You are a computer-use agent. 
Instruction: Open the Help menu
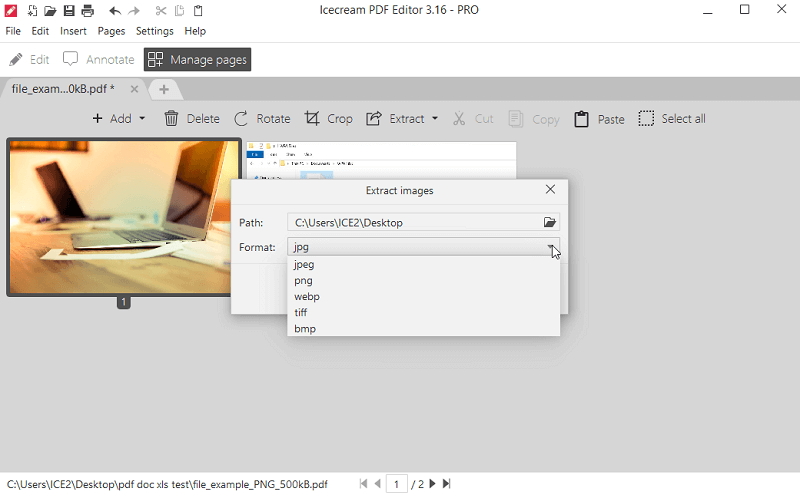[x=195, y=31]
